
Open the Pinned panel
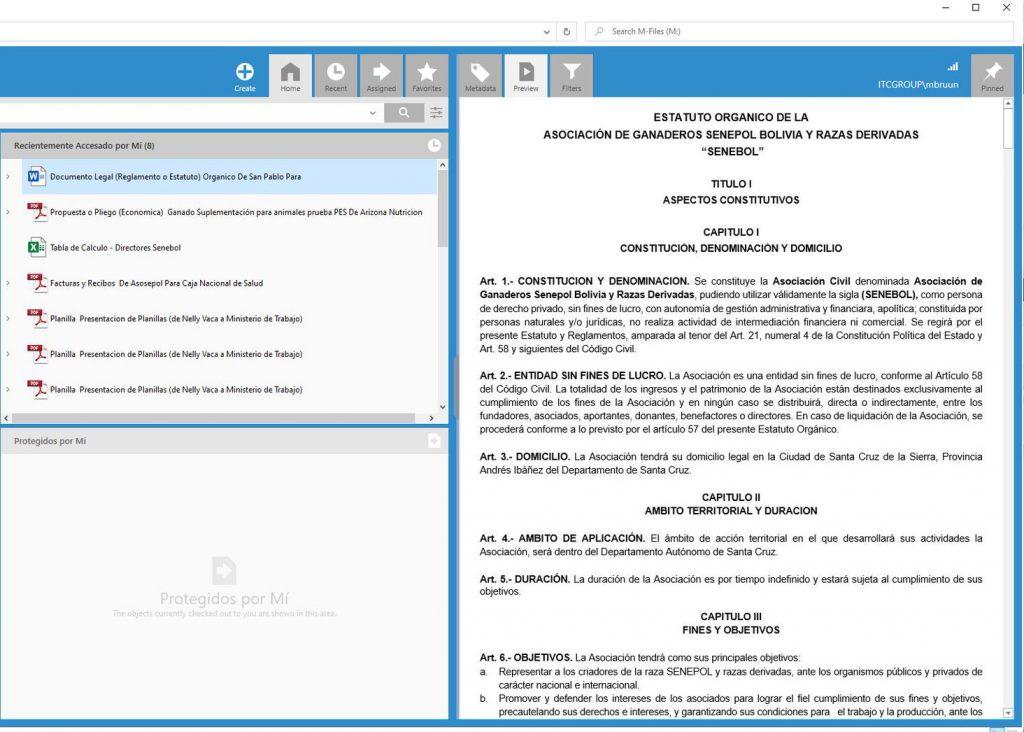click(x=992, y=76)
